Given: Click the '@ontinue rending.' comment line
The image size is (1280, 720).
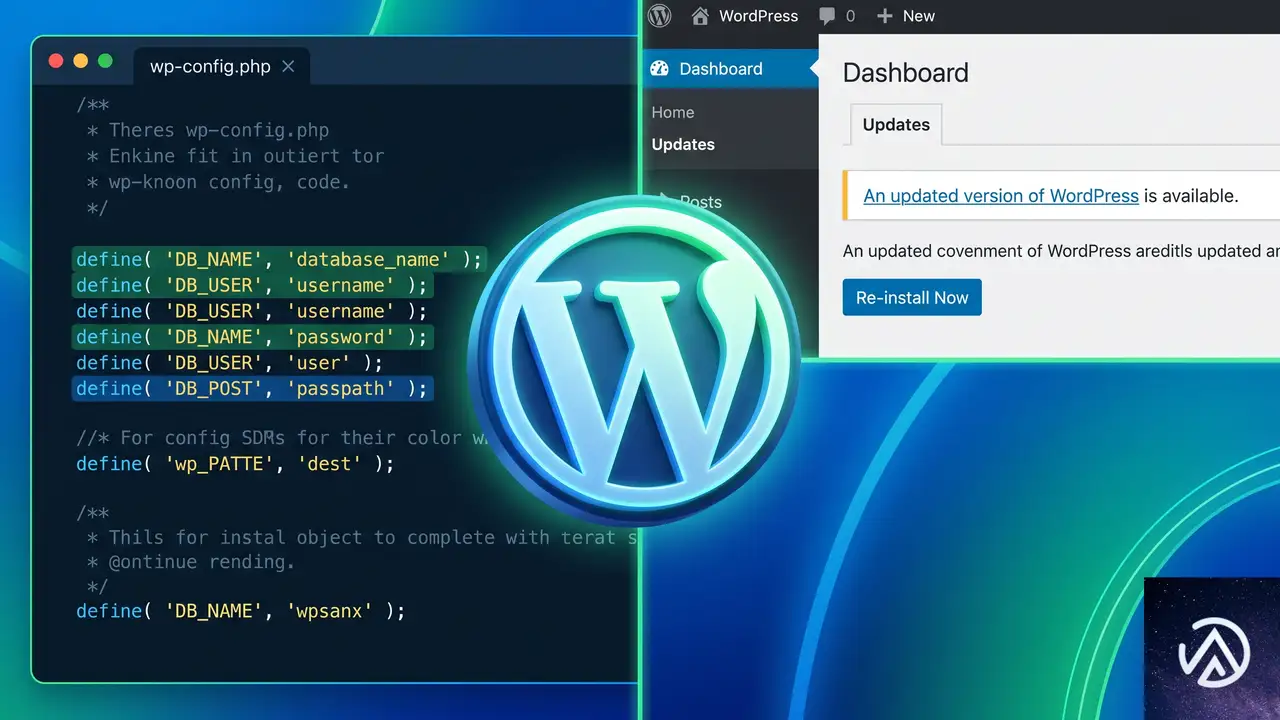Looking at the screenshot, I should pos(192,562).
